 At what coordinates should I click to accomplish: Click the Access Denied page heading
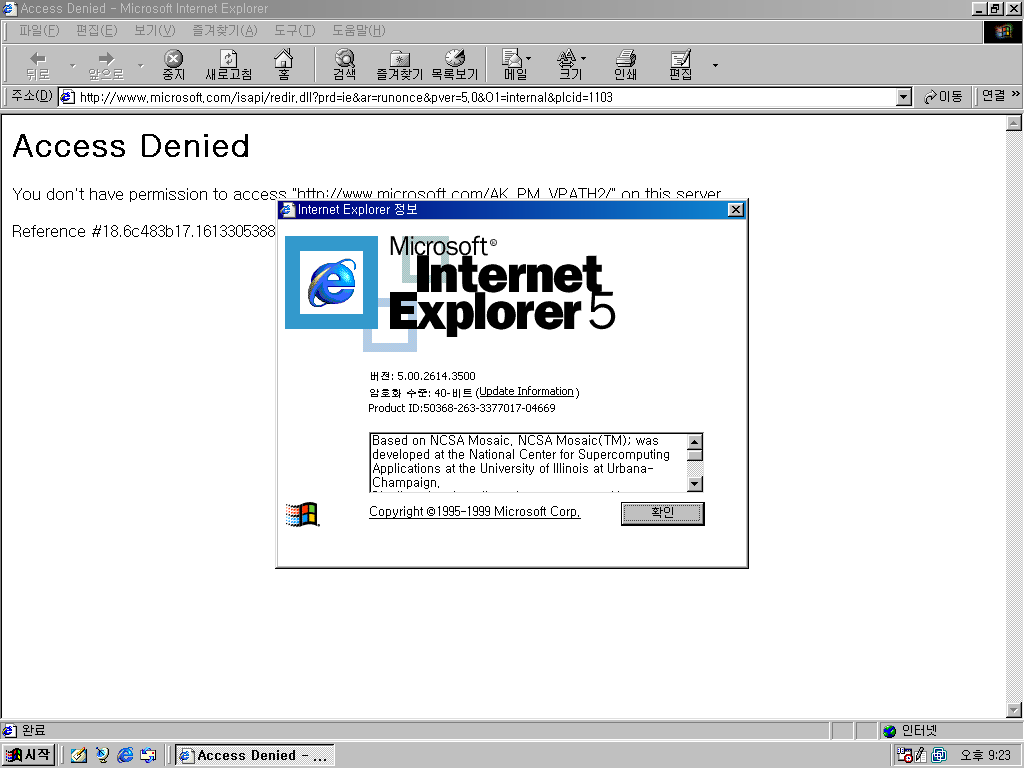coord(131,146)
